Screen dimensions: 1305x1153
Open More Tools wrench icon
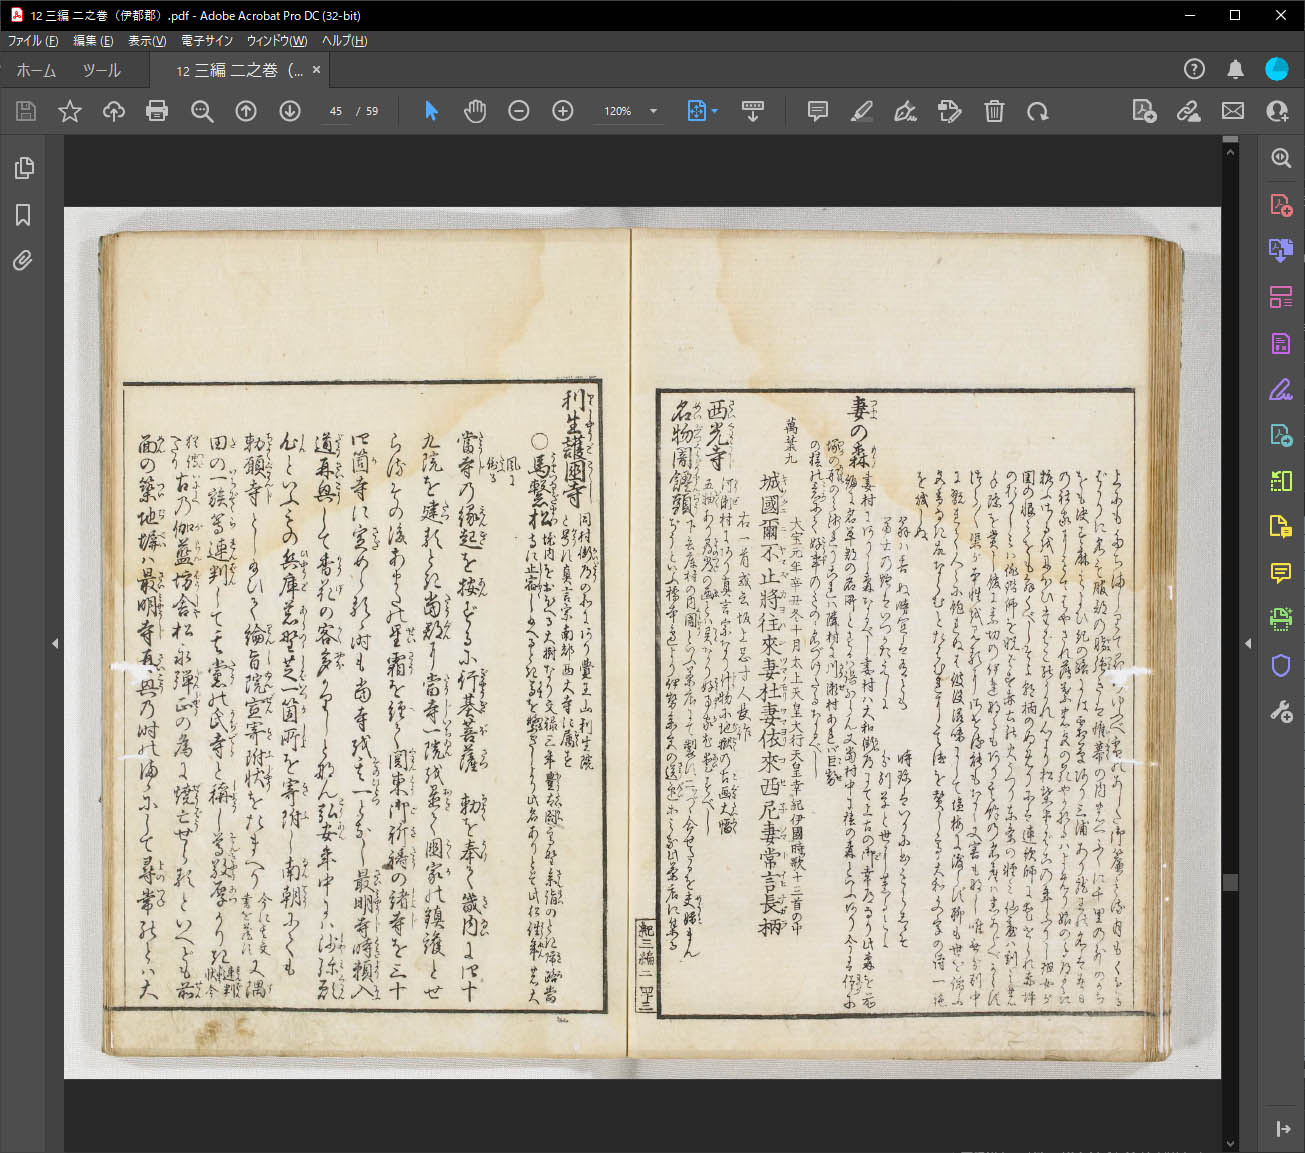(1281, 712)
